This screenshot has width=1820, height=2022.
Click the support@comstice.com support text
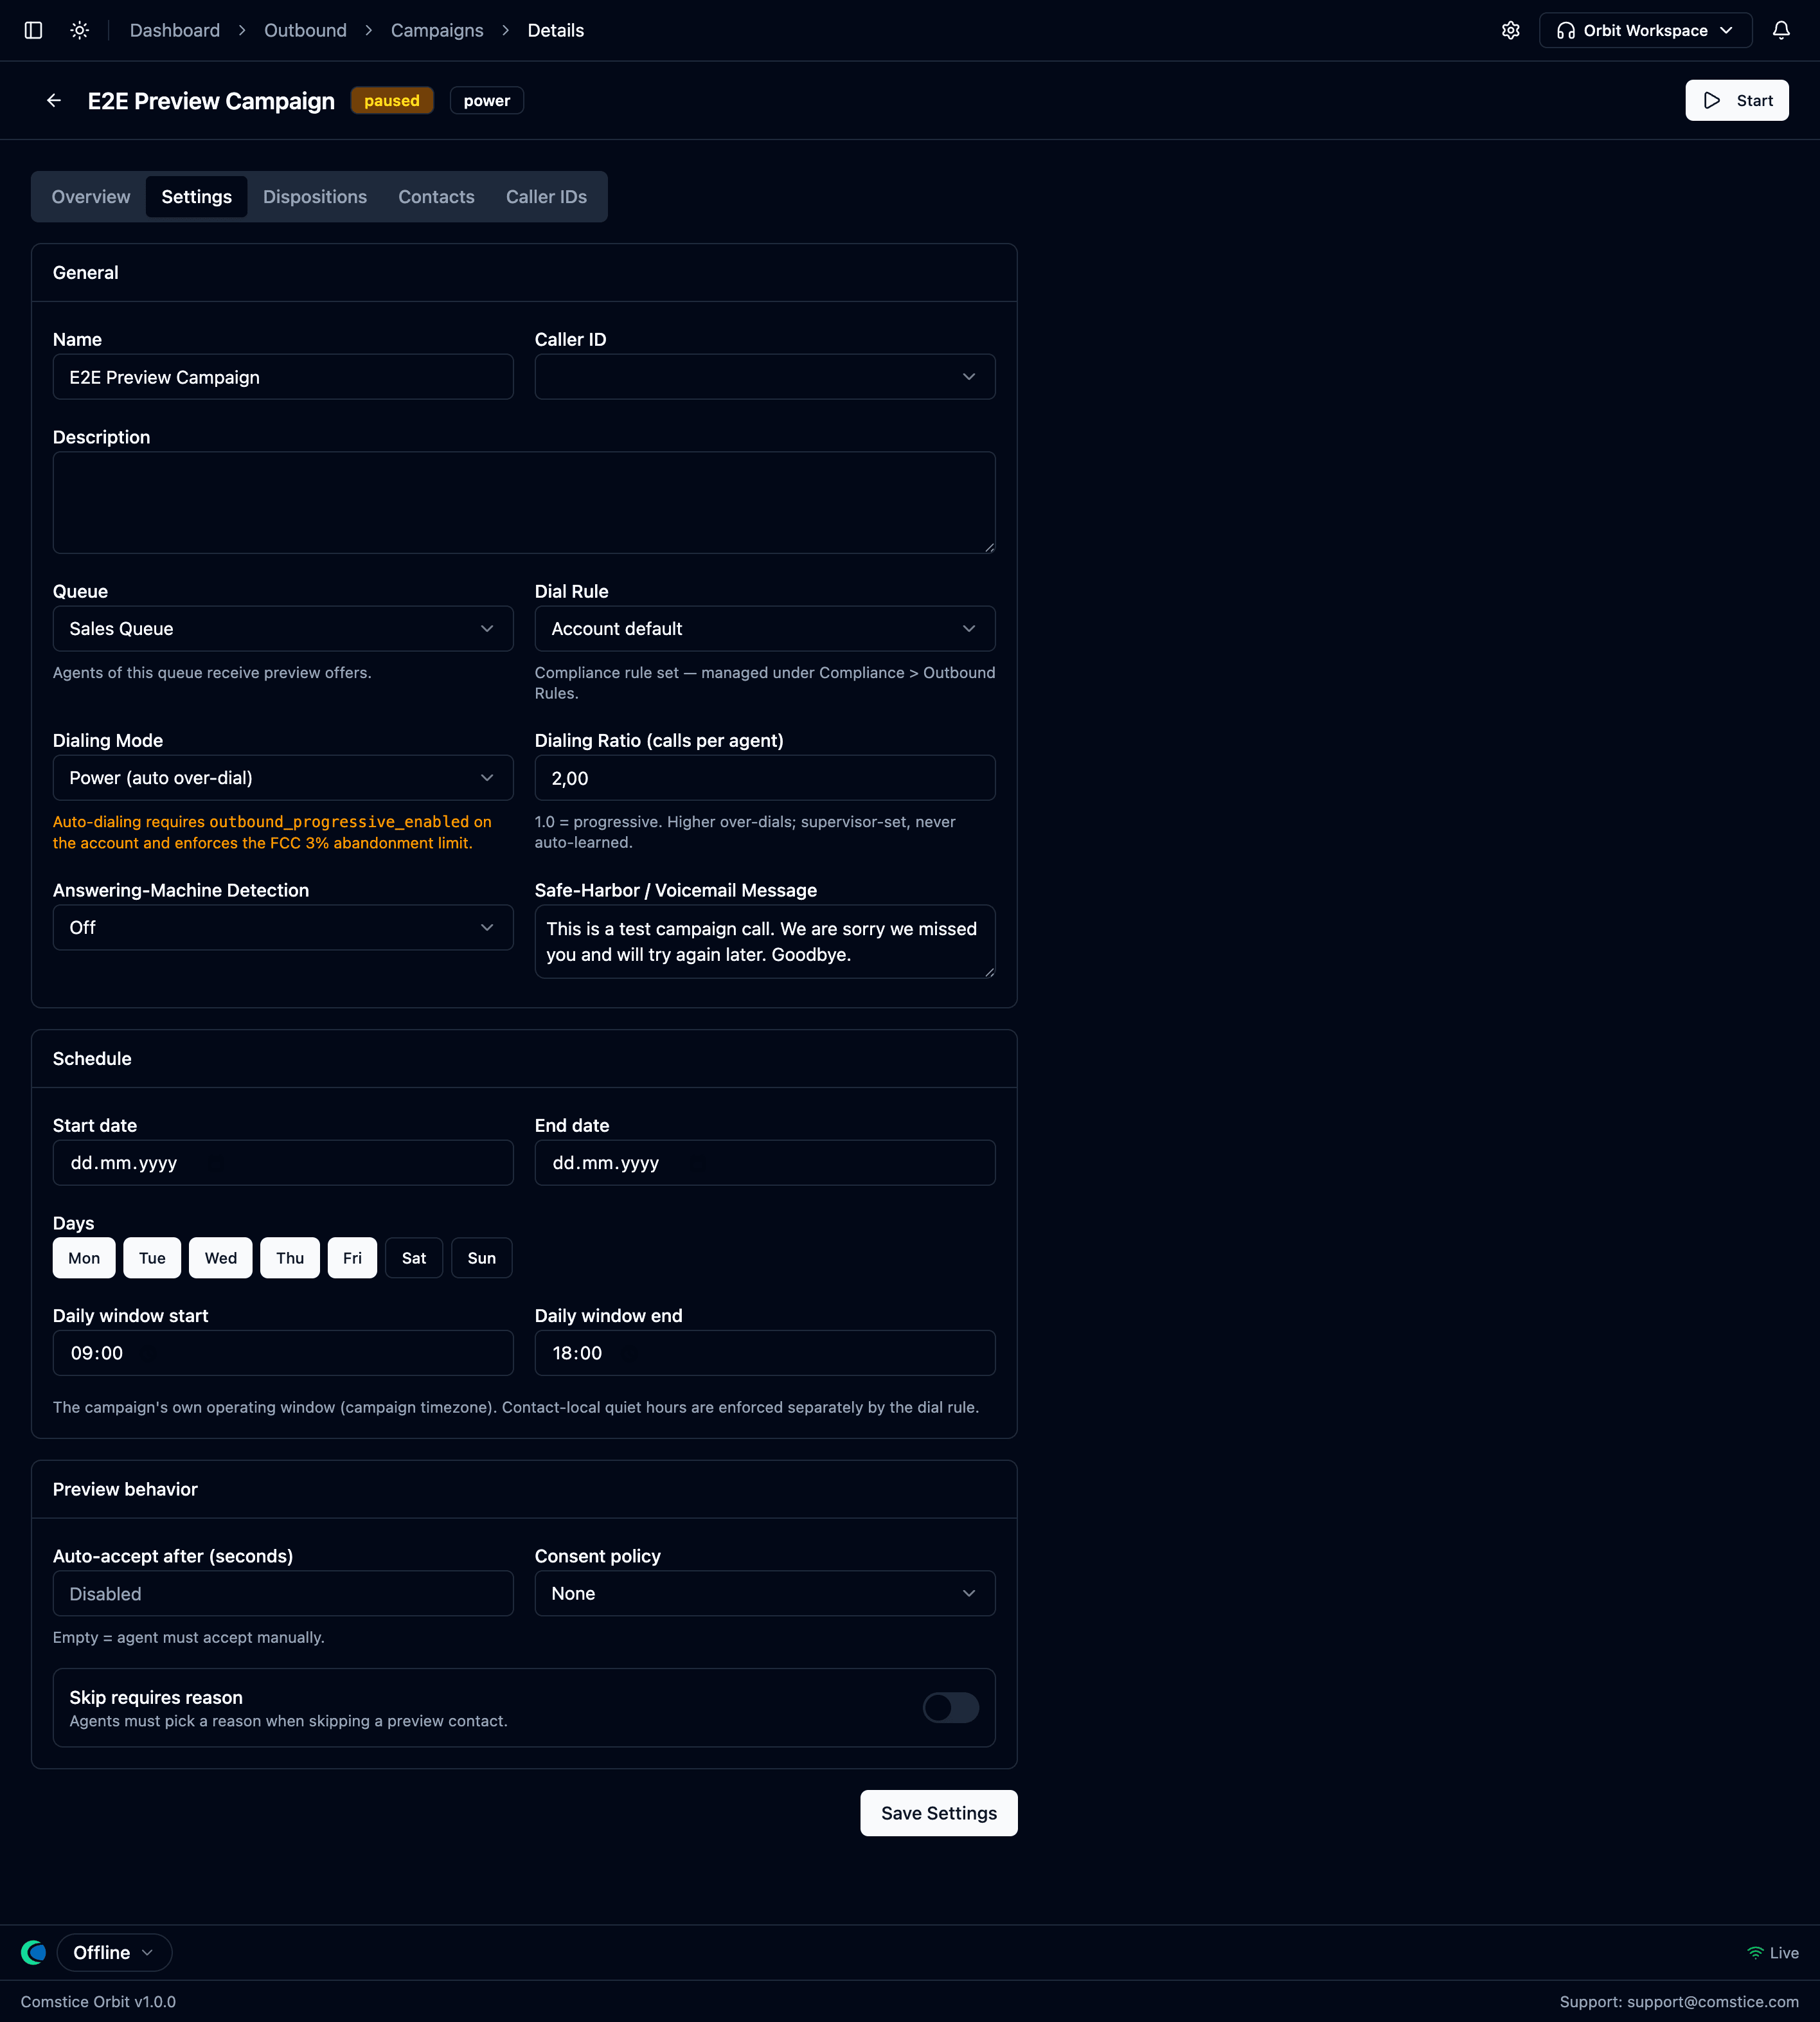(1712, 2002)
